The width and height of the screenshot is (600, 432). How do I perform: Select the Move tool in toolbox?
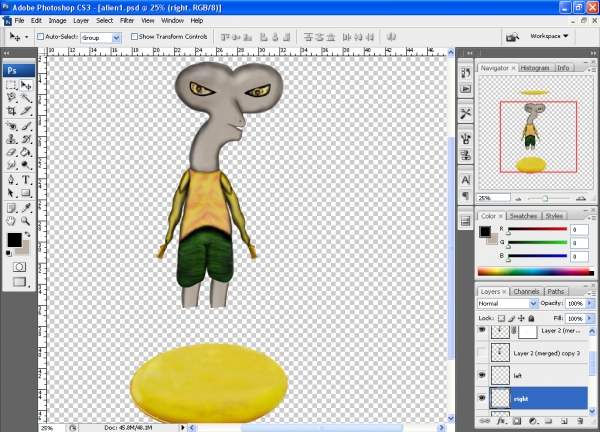coord(26,85)
